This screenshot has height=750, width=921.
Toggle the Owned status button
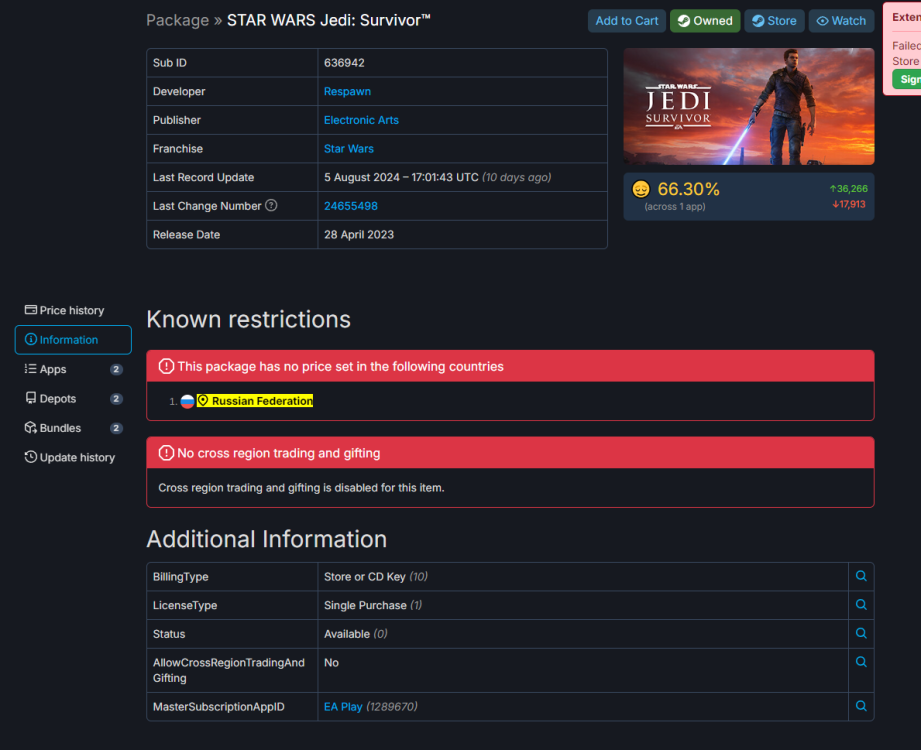coord(704,20)
